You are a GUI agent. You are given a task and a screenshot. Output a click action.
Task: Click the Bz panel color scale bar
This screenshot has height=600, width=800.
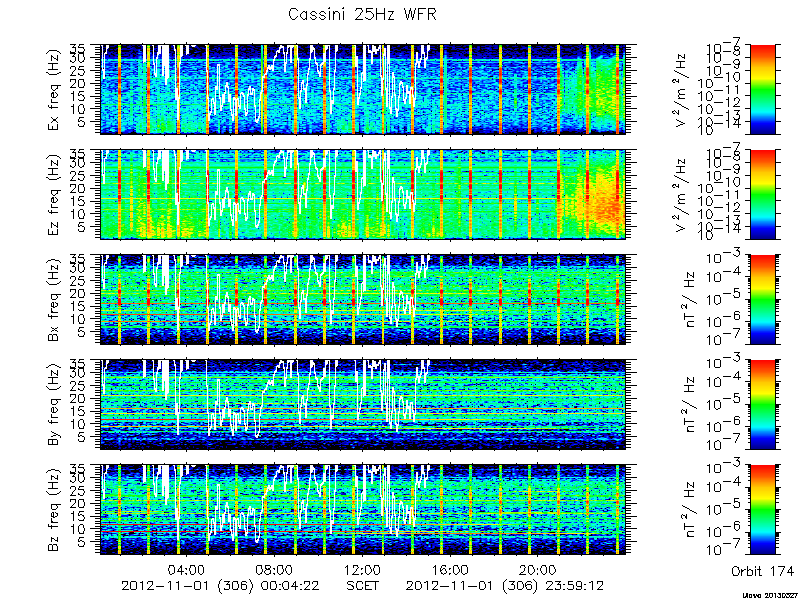[763, 510]
